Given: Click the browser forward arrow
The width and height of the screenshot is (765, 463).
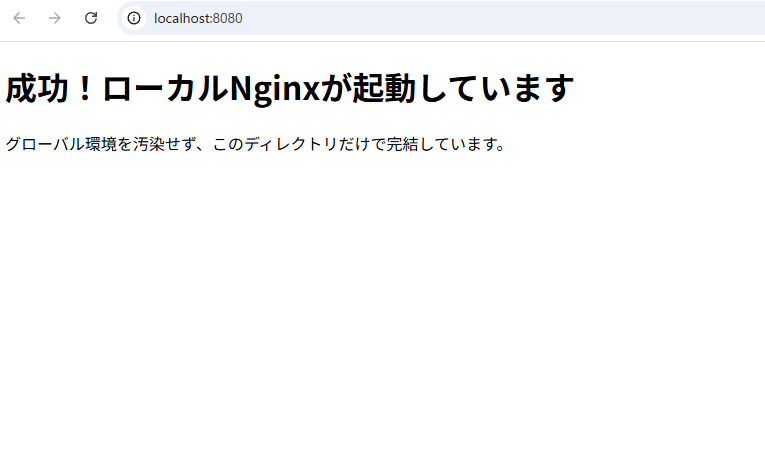Looking at the screenshot, I should tap(55, 18).
